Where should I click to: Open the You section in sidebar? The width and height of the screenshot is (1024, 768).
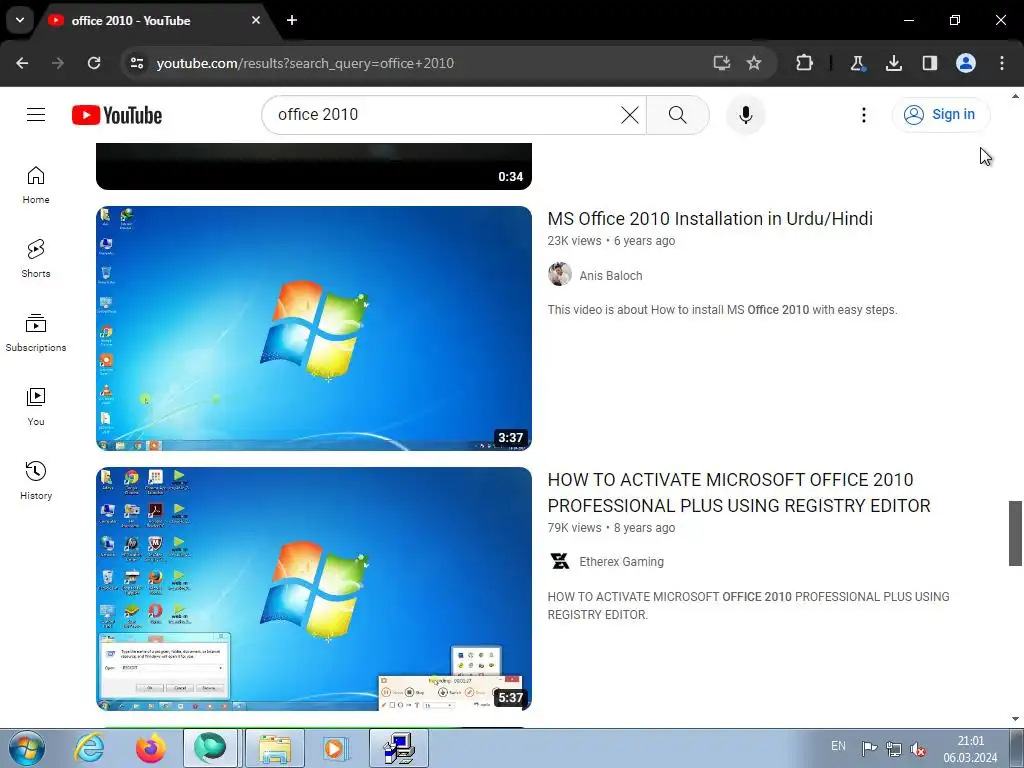click(x=36, y=406)
